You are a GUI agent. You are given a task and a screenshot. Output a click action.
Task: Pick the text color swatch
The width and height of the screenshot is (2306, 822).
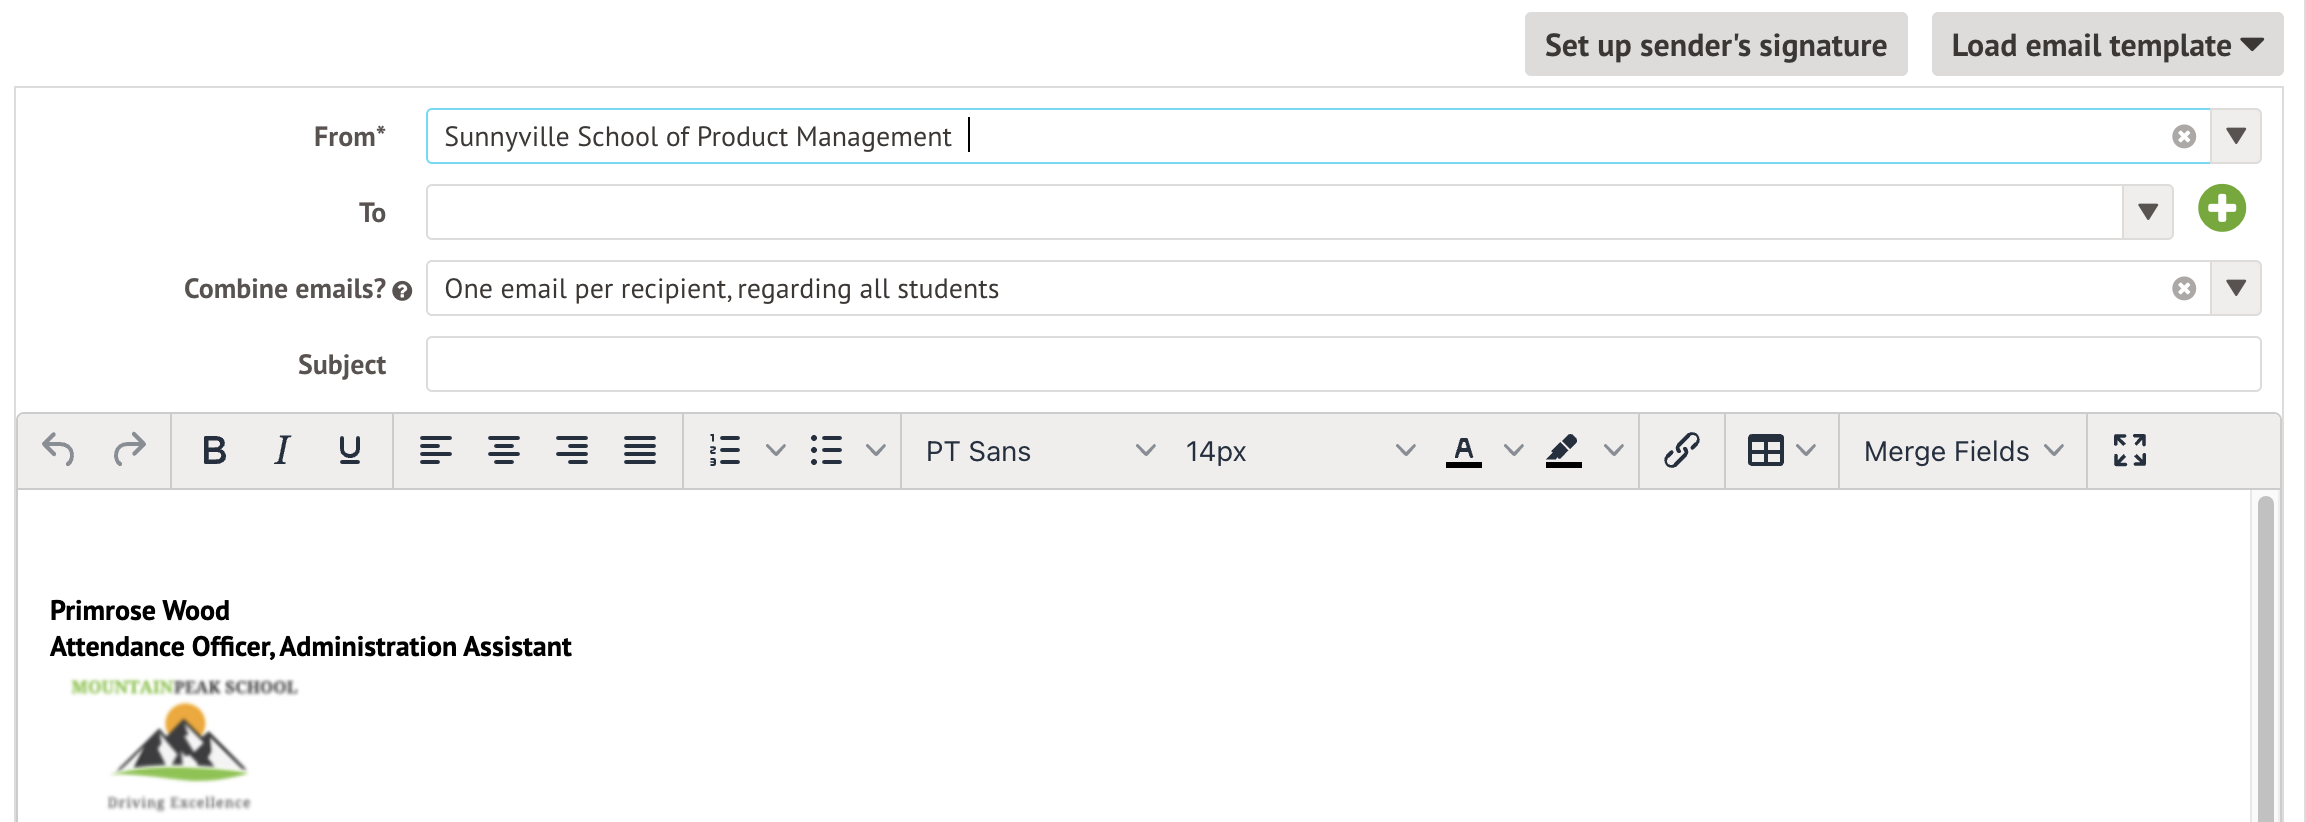click(1463, 451)
